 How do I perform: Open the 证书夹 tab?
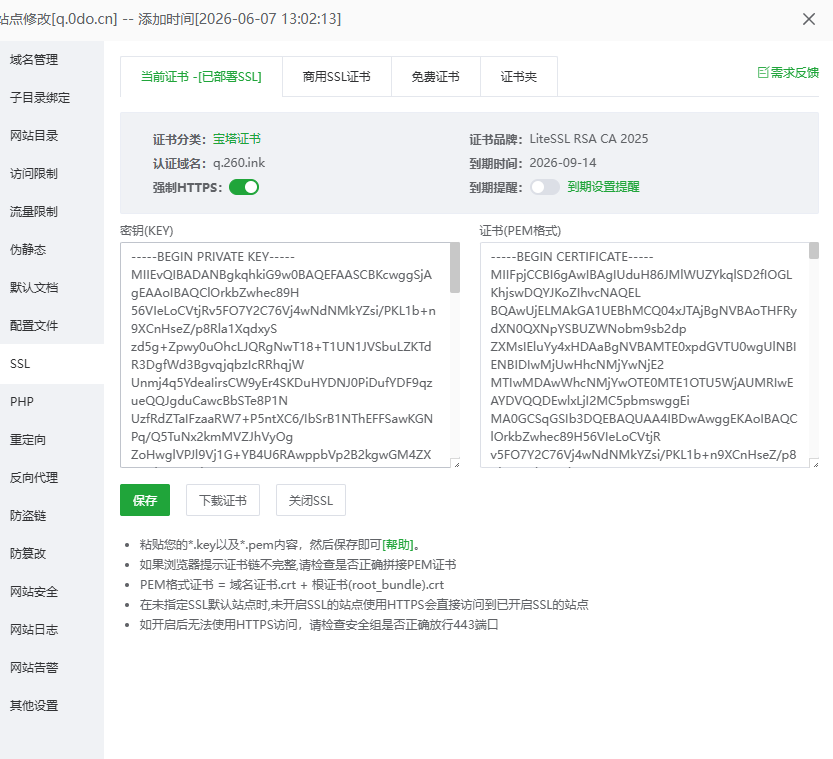[518, 76]
